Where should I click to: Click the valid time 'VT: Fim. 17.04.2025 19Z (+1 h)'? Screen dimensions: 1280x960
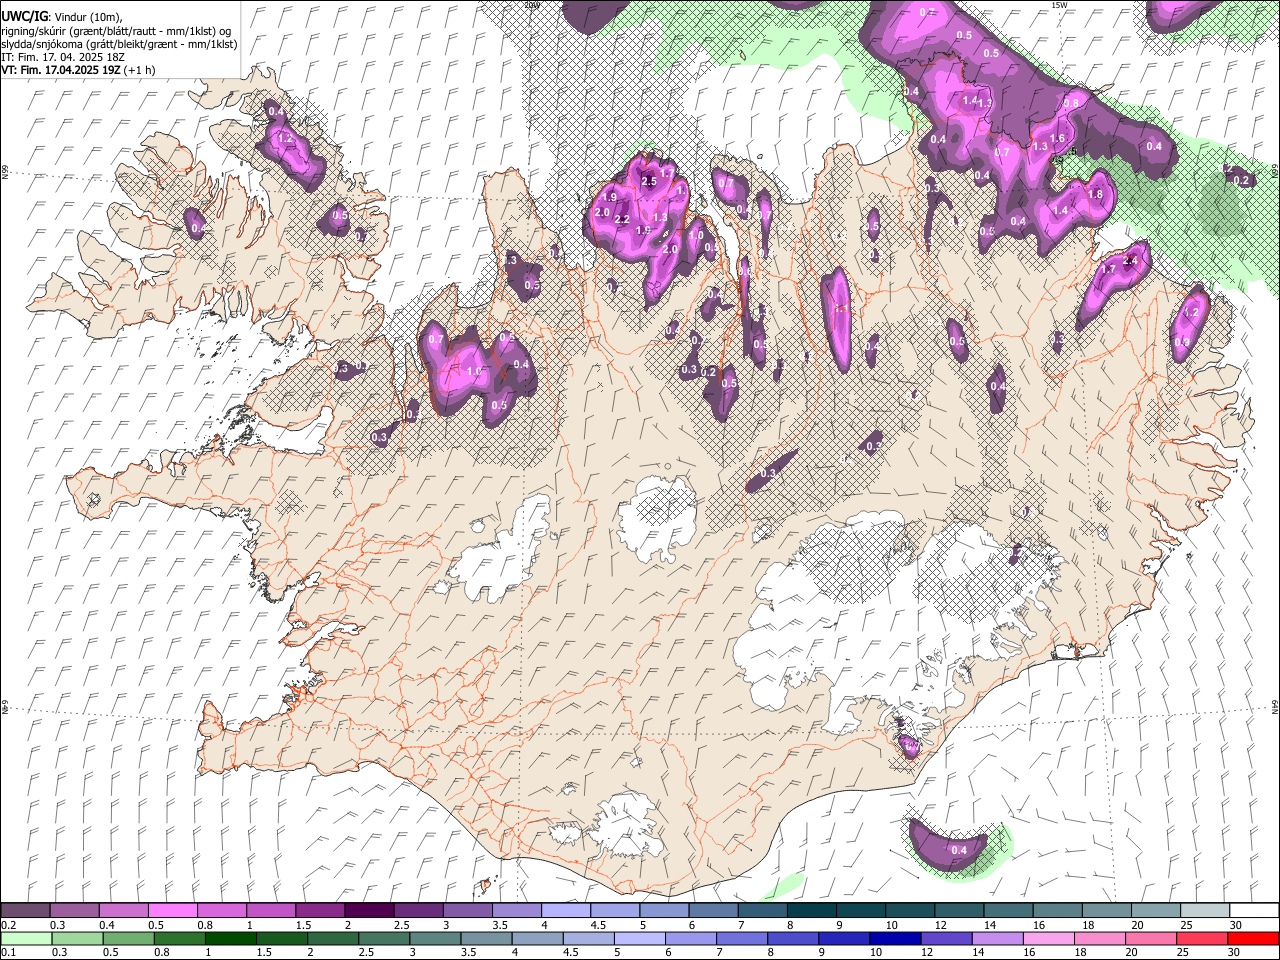[x=78, y=70]
